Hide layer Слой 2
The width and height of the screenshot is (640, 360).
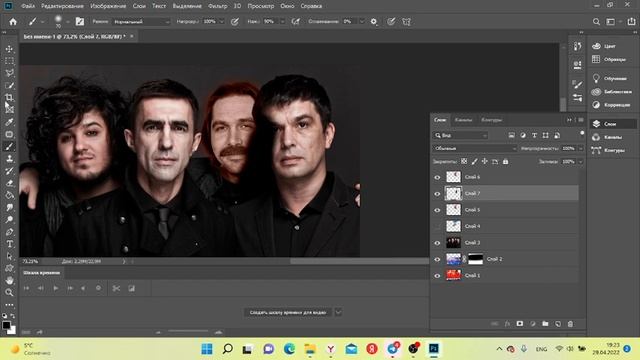coord(438,259)
